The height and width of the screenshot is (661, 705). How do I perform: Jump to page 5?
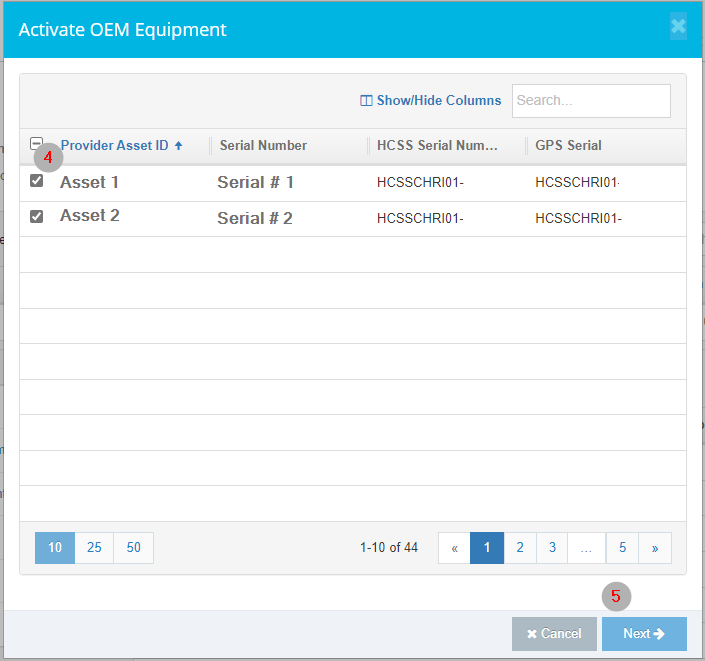tap(622, 548)
